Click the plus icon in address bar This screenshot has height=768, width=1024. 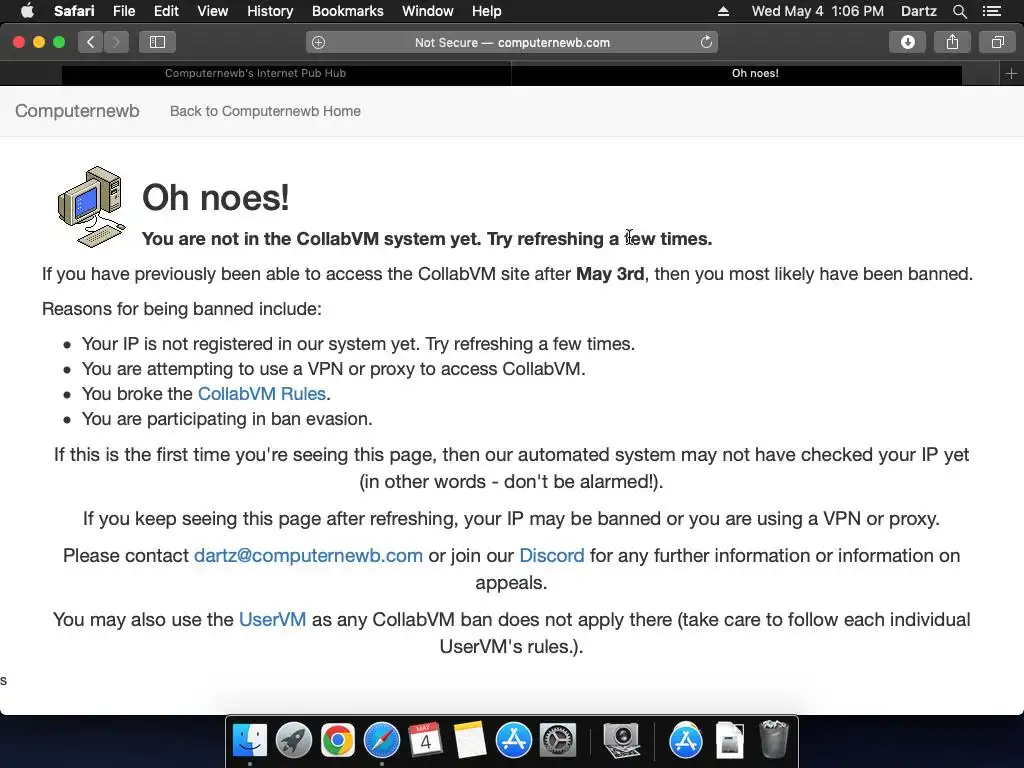point(318,42)
